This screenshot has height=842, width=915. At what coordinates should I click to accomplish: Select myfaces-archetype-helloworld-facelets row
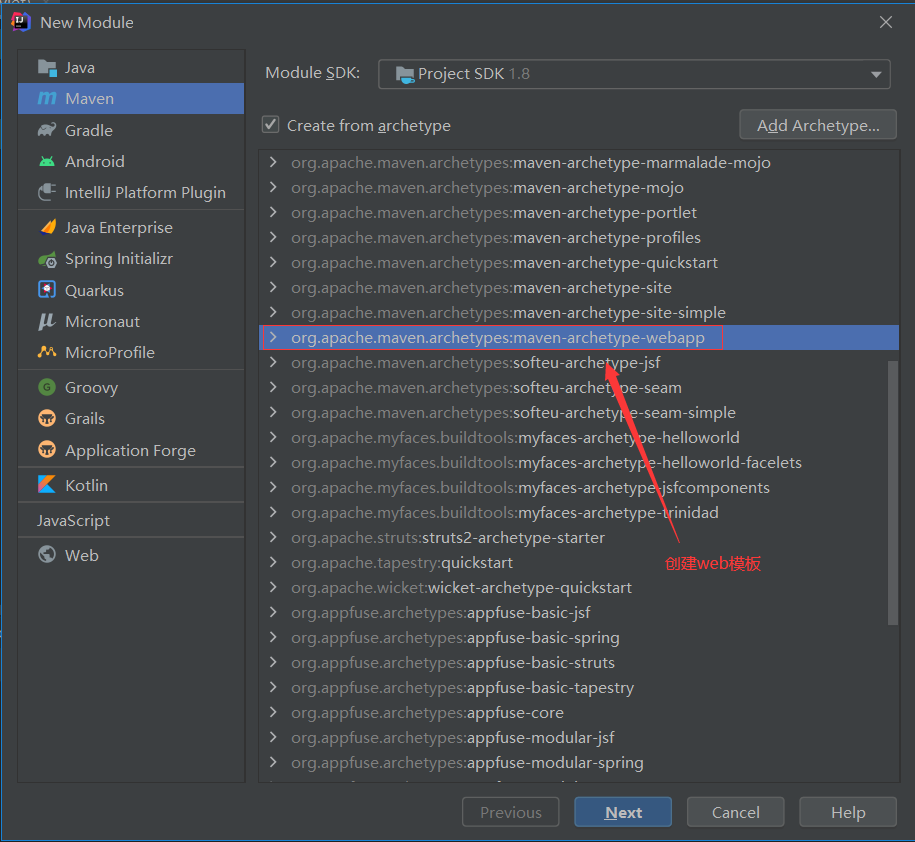click(578, 463)
